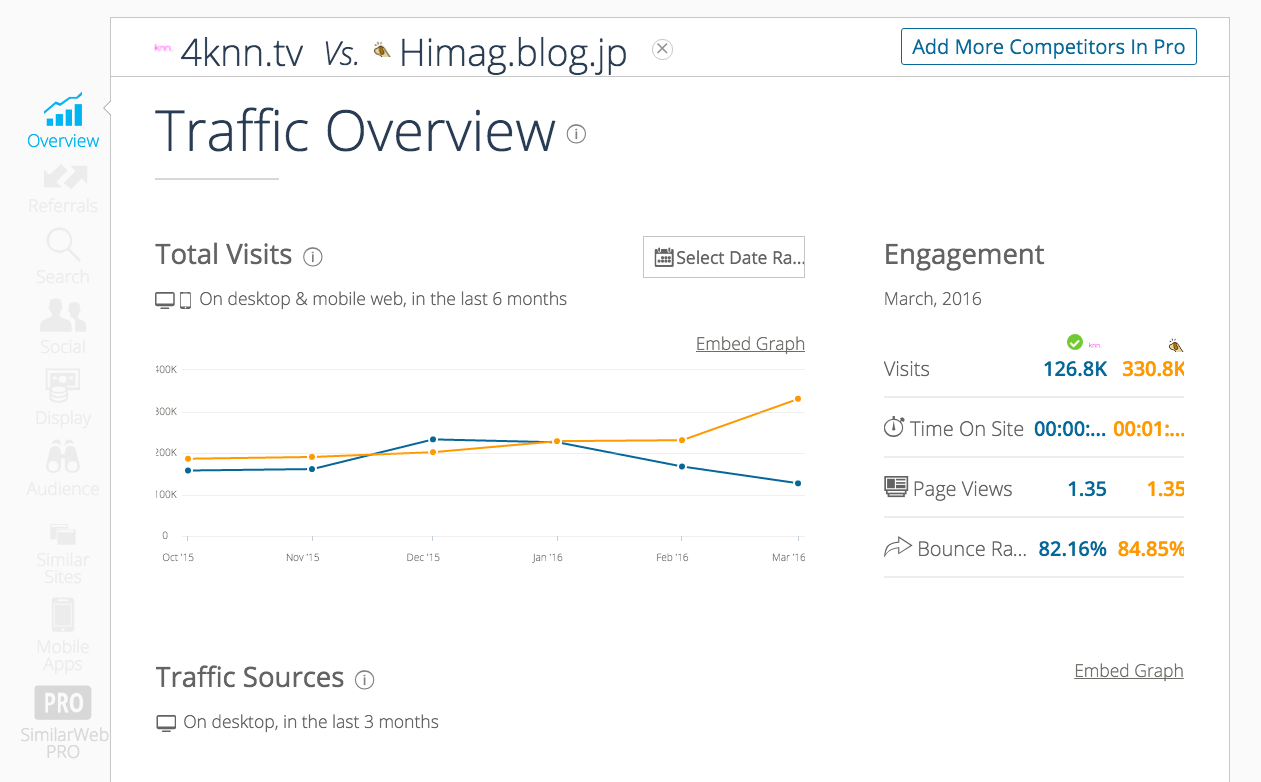Click the Time On Site stopwatch icon
The height and width of the screenshot is (782, 1261).
click(x=894, y=427)
